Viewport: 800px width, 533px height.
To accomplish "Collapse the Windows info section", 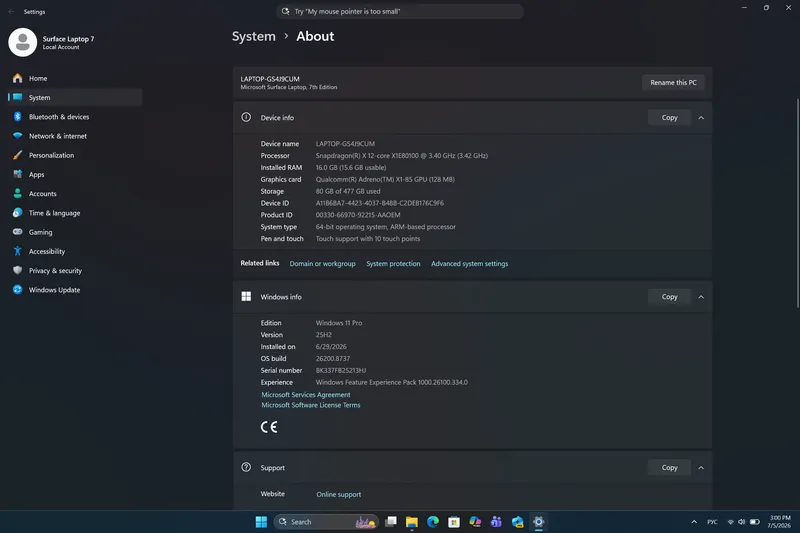I will coord(701,297).
